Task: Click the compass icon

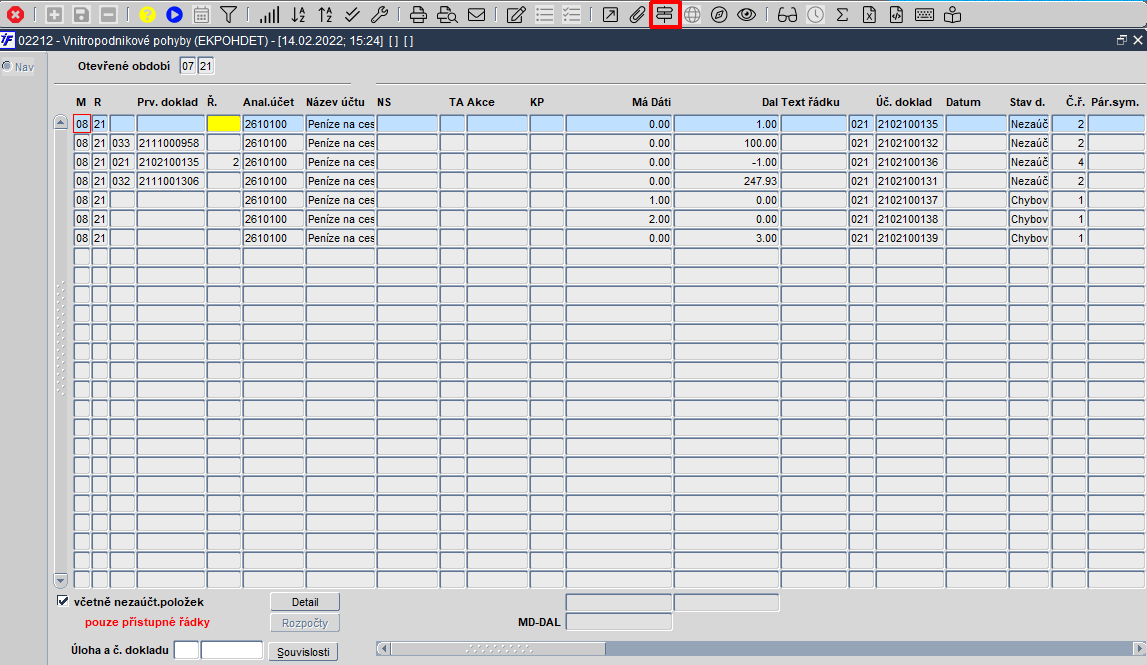Action: (x=719, y=15)
